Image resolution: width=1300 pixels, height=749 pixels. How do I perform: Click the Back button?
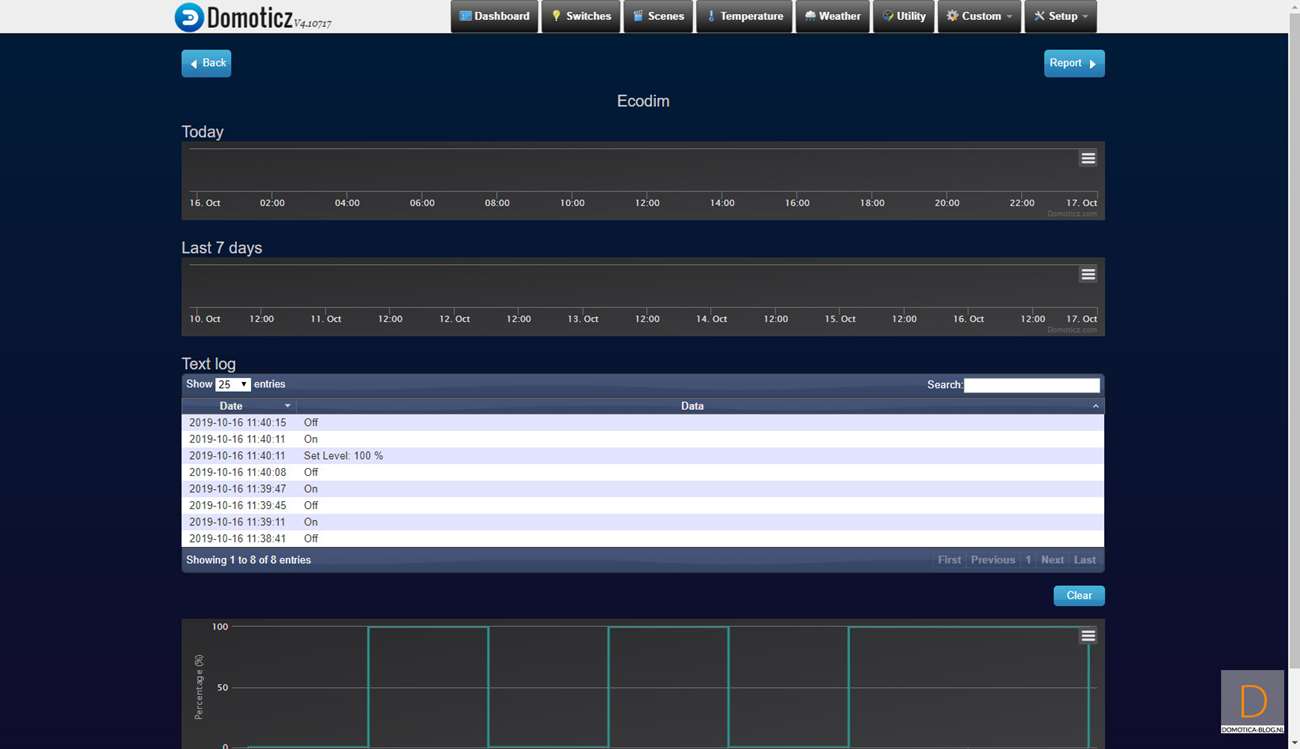coord(206,63)
